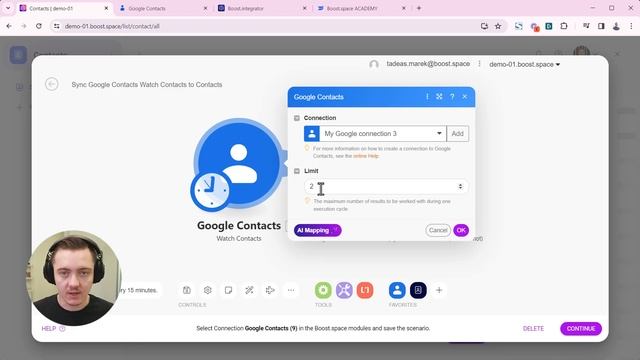Open scenario settings gear icon
The width and height of the screenshot is (640, 360).
click(x=207, y=290)
